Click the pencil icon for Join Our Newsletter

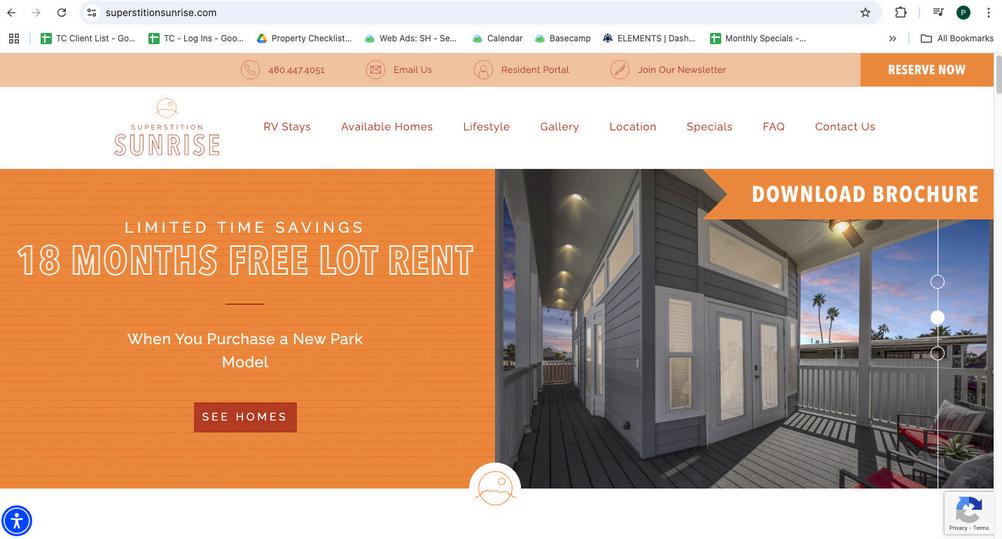[x=620, y=70]
